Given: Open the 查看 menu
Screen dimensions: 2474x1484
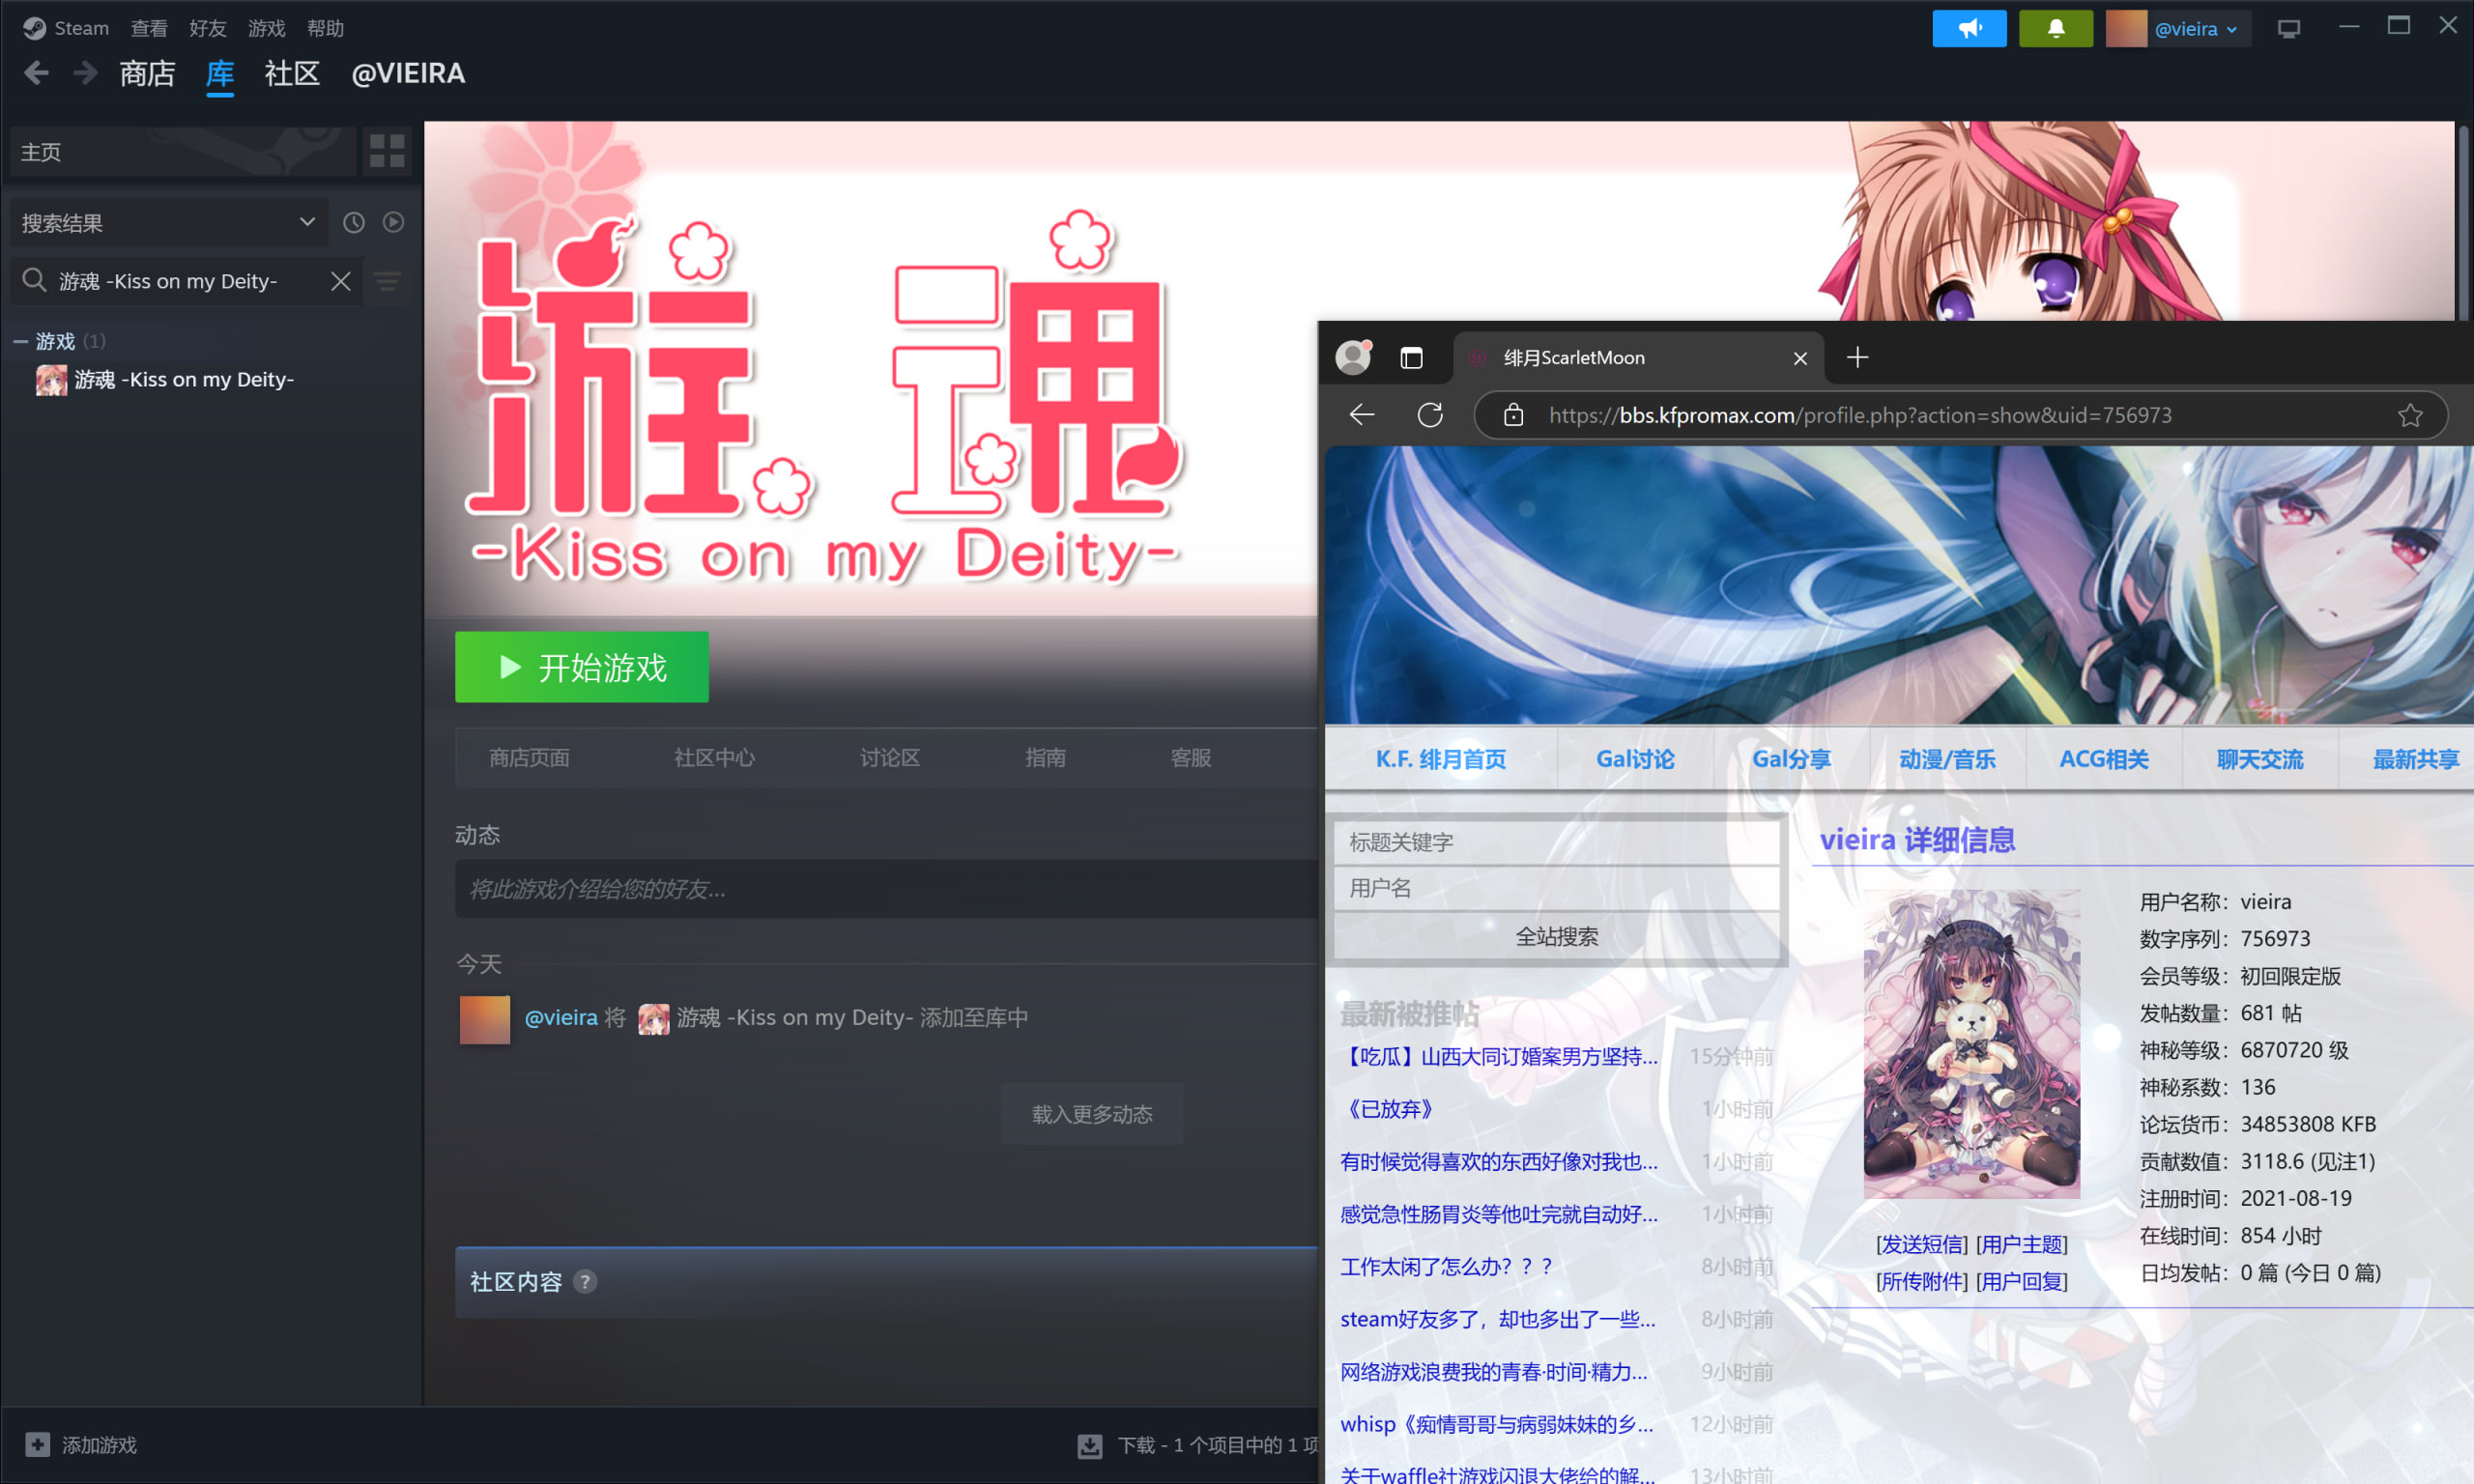Looking at the screenshot, I should (149, 28).
